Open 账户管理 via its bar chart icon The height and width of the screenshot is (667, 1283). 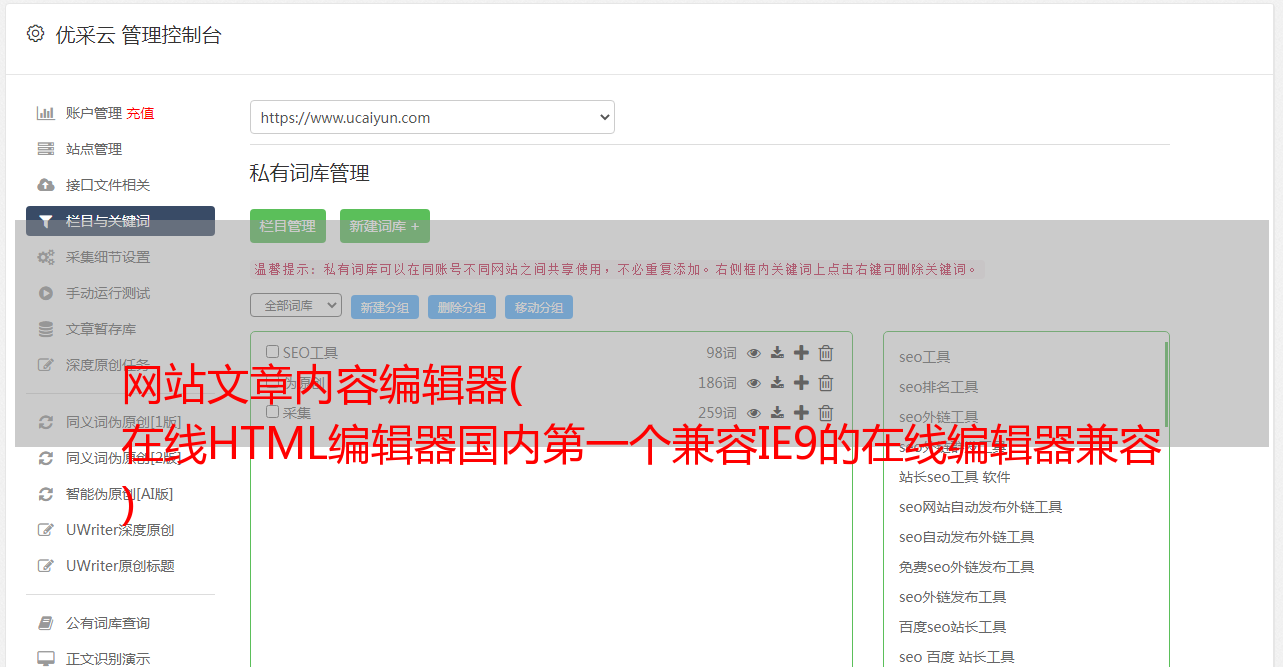tap(45, 113)
